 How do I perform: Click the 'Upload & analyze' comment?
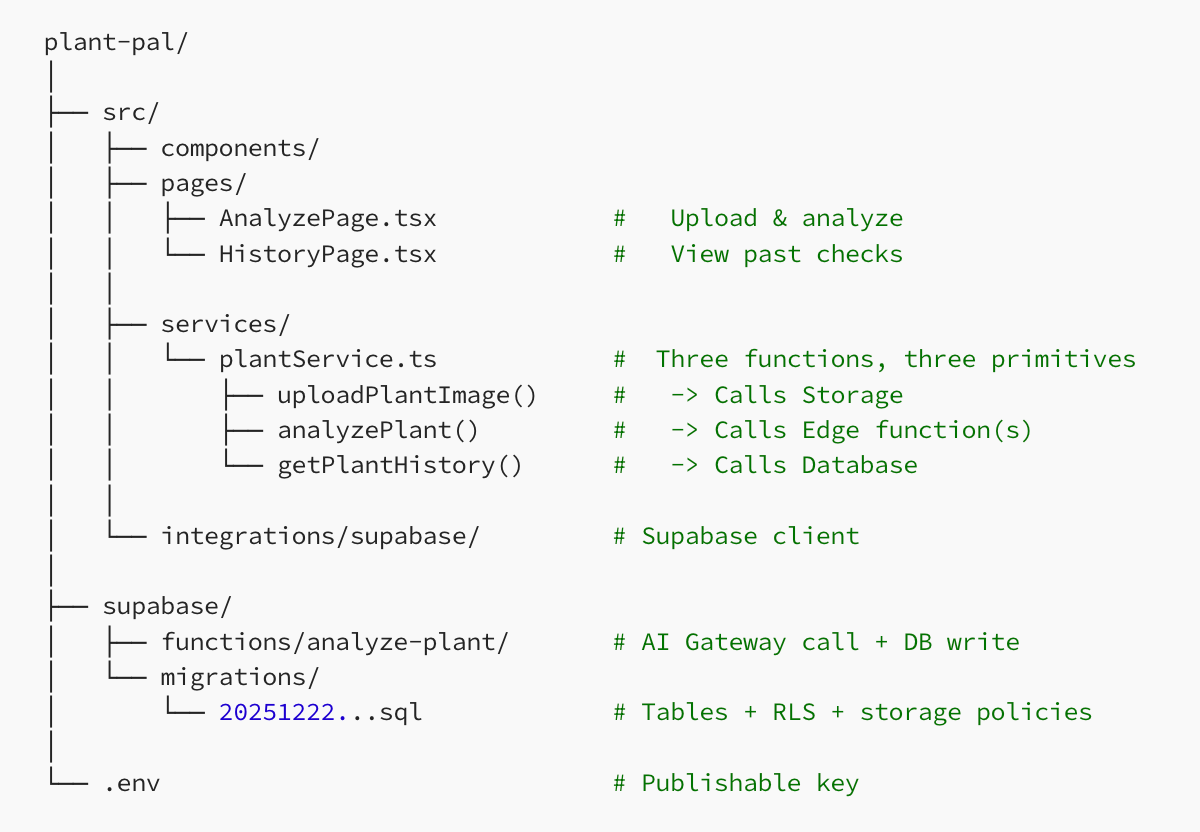coord(786,219)
